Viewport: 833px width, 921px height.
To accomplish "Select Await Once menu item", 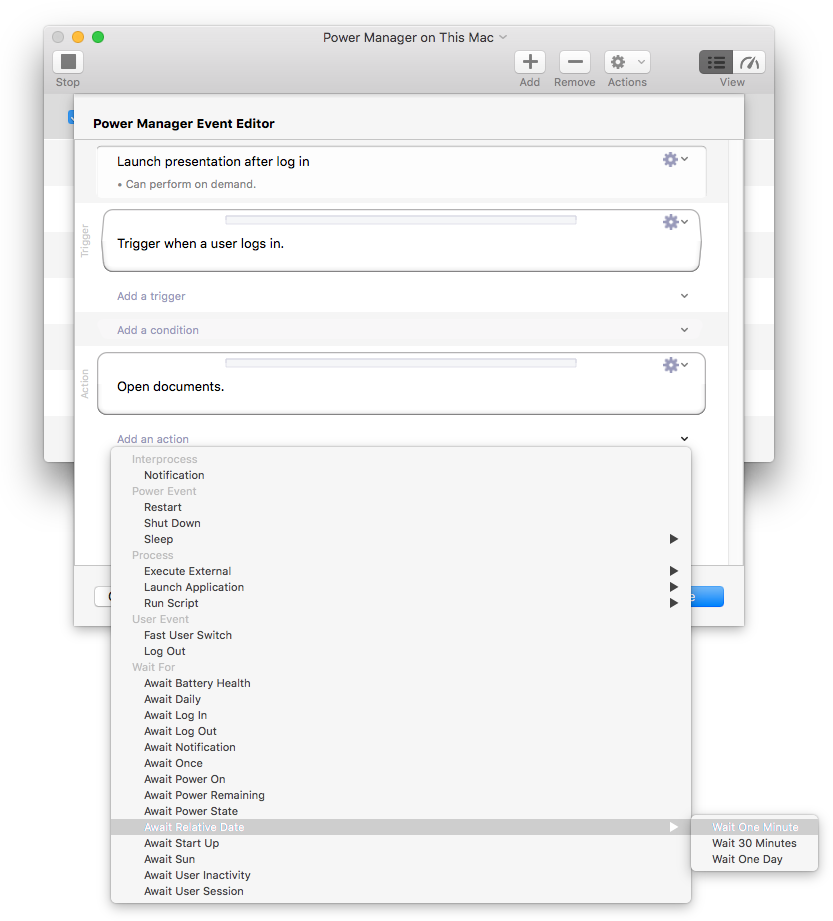I will click(x=401, y=763).
